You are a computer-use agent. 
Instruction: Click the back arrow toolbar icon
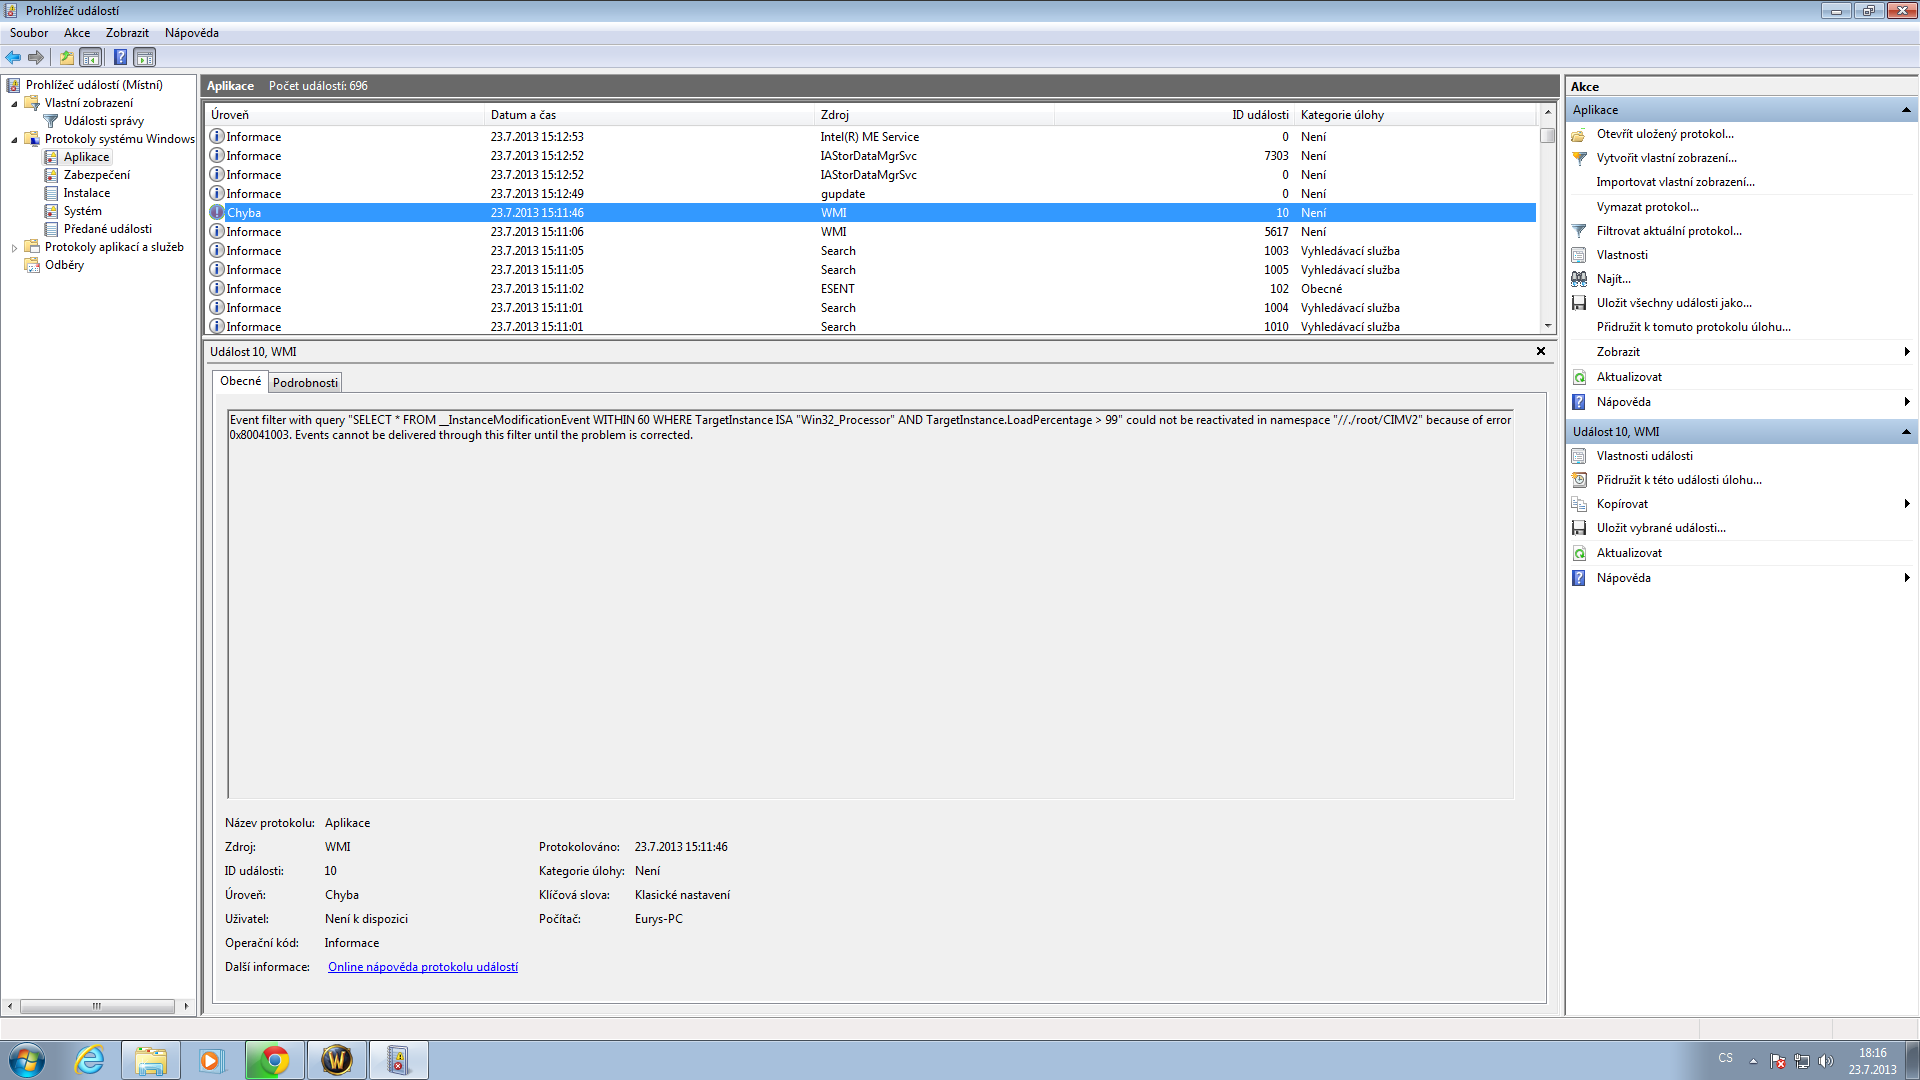(13, 57)
